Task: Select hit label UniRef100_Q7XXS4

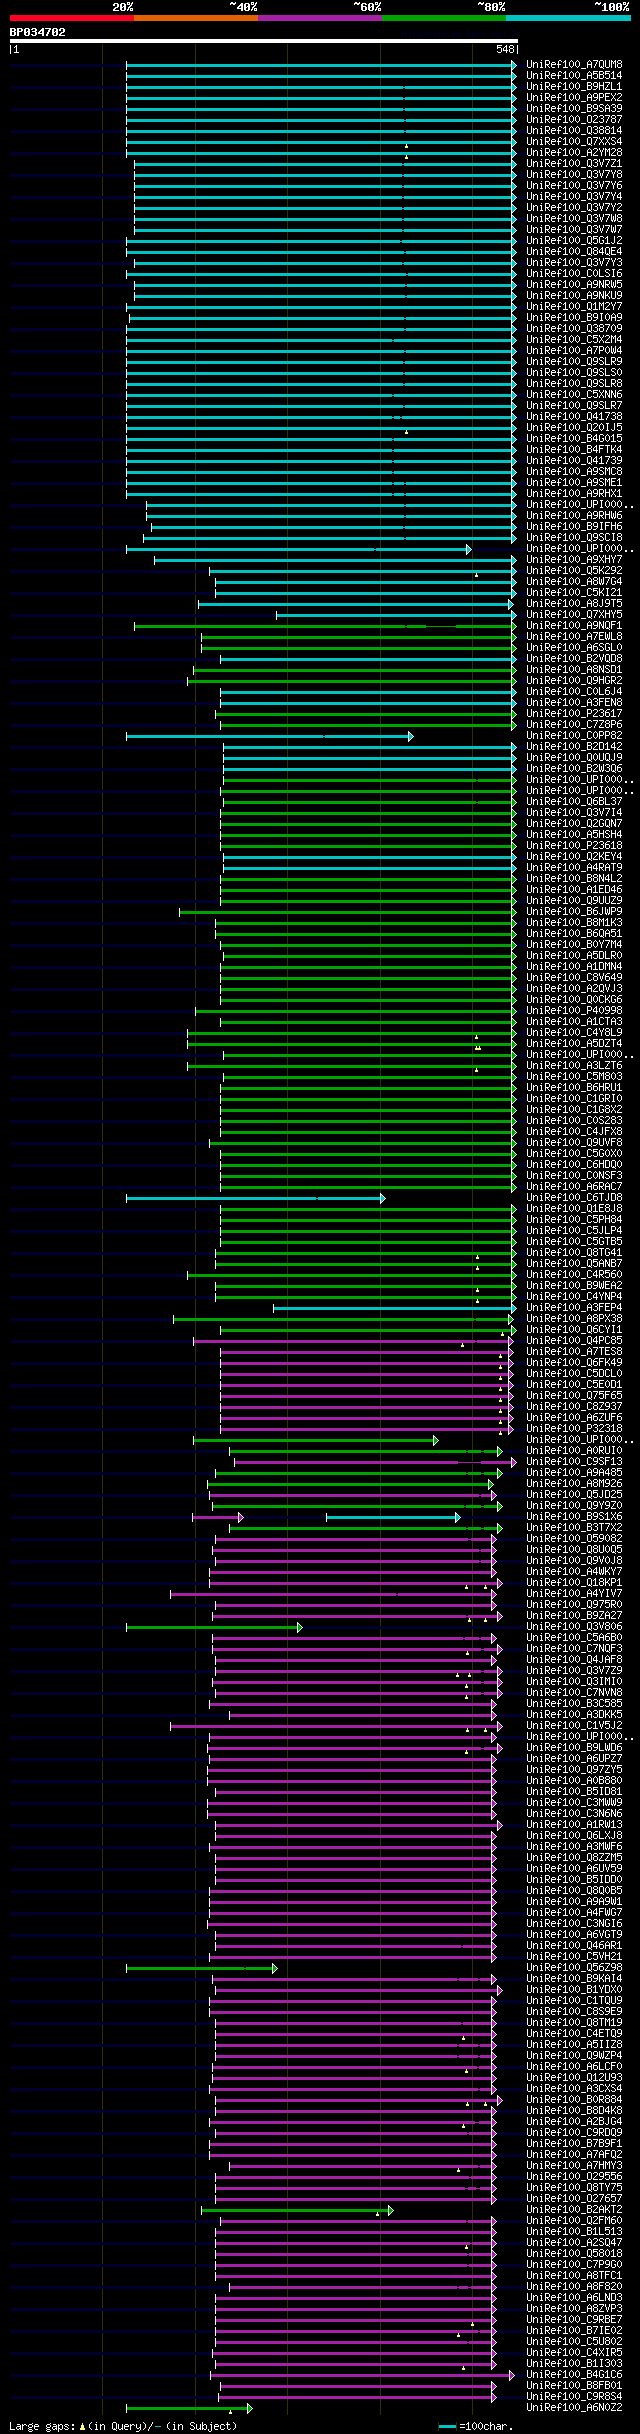Action: [x=574, y=142]
